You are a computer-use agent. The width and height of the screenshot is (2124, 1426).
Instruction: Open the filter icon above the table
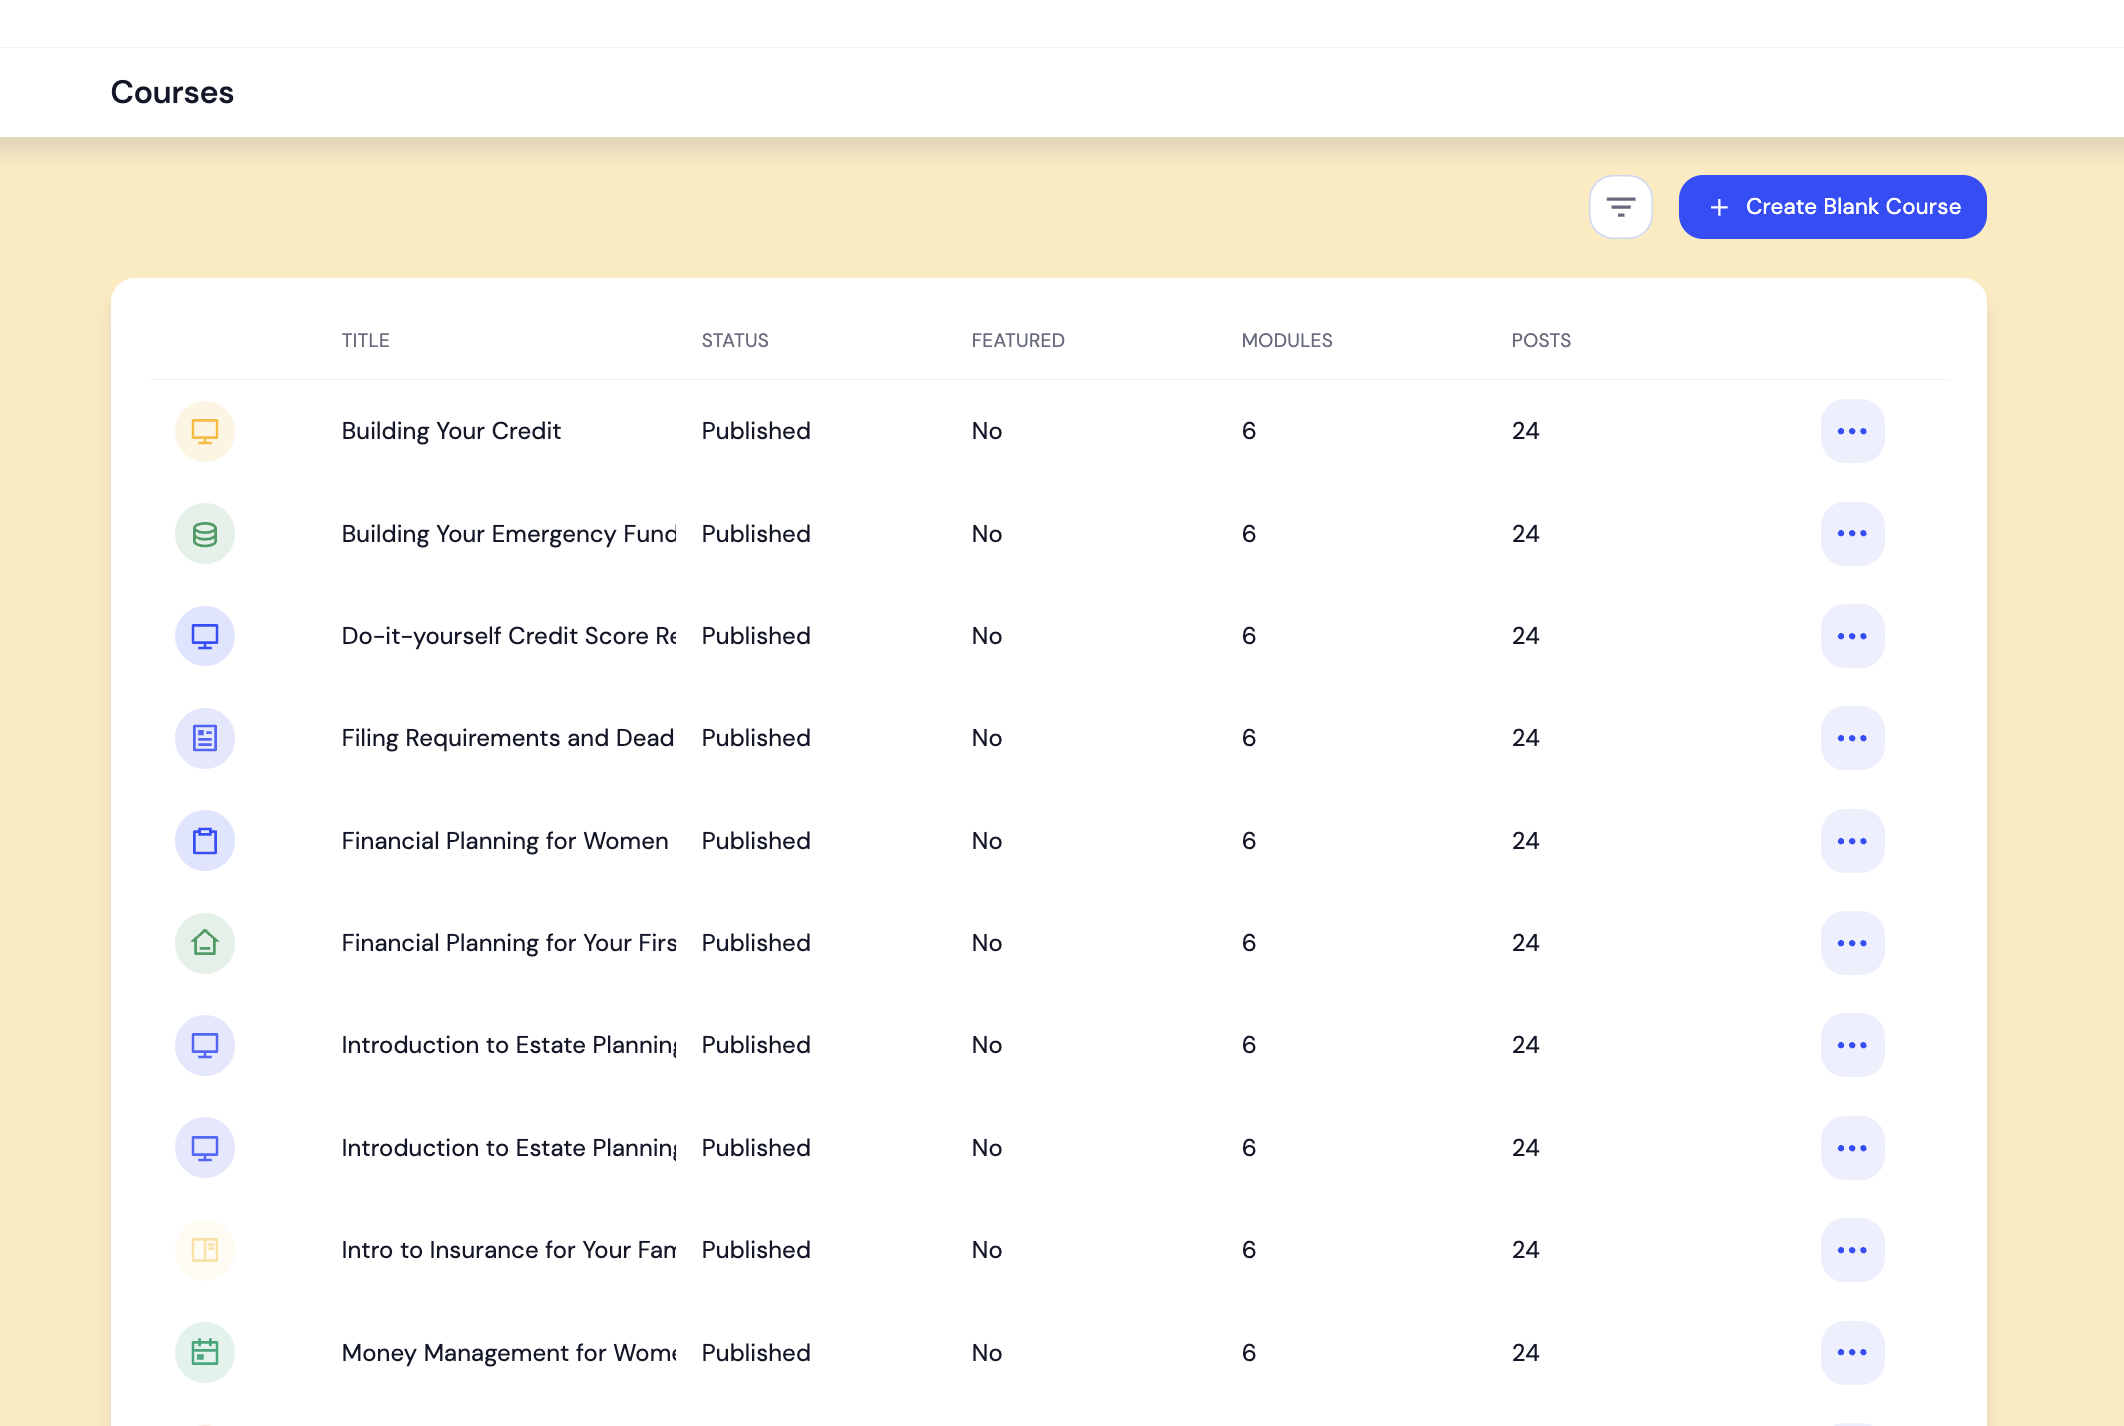[x=1621, y=206]
